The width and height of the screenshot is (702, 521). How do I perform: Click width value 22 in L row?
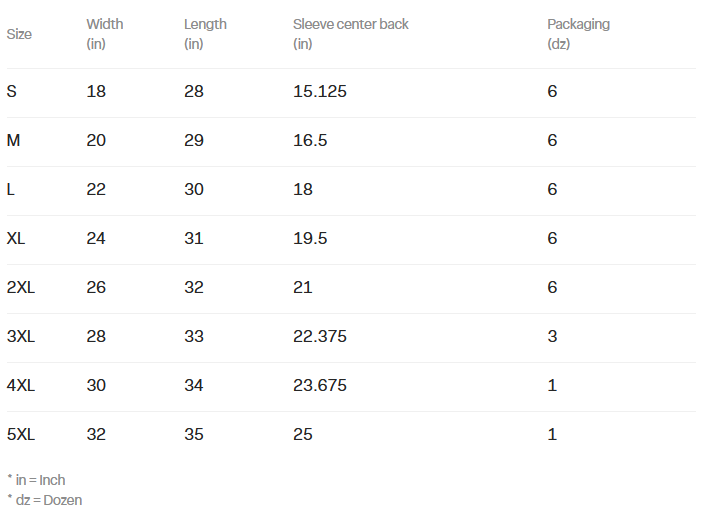pos(96,189)
